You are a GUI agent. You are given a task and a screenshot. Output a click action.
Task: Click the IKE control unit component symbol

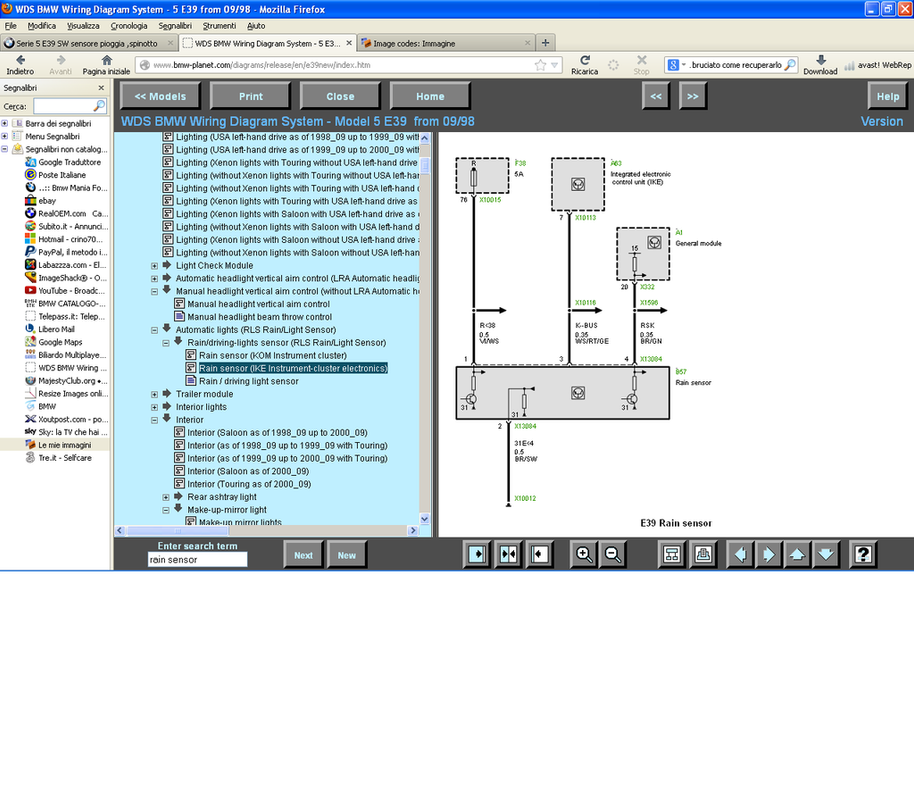[578, 184]
